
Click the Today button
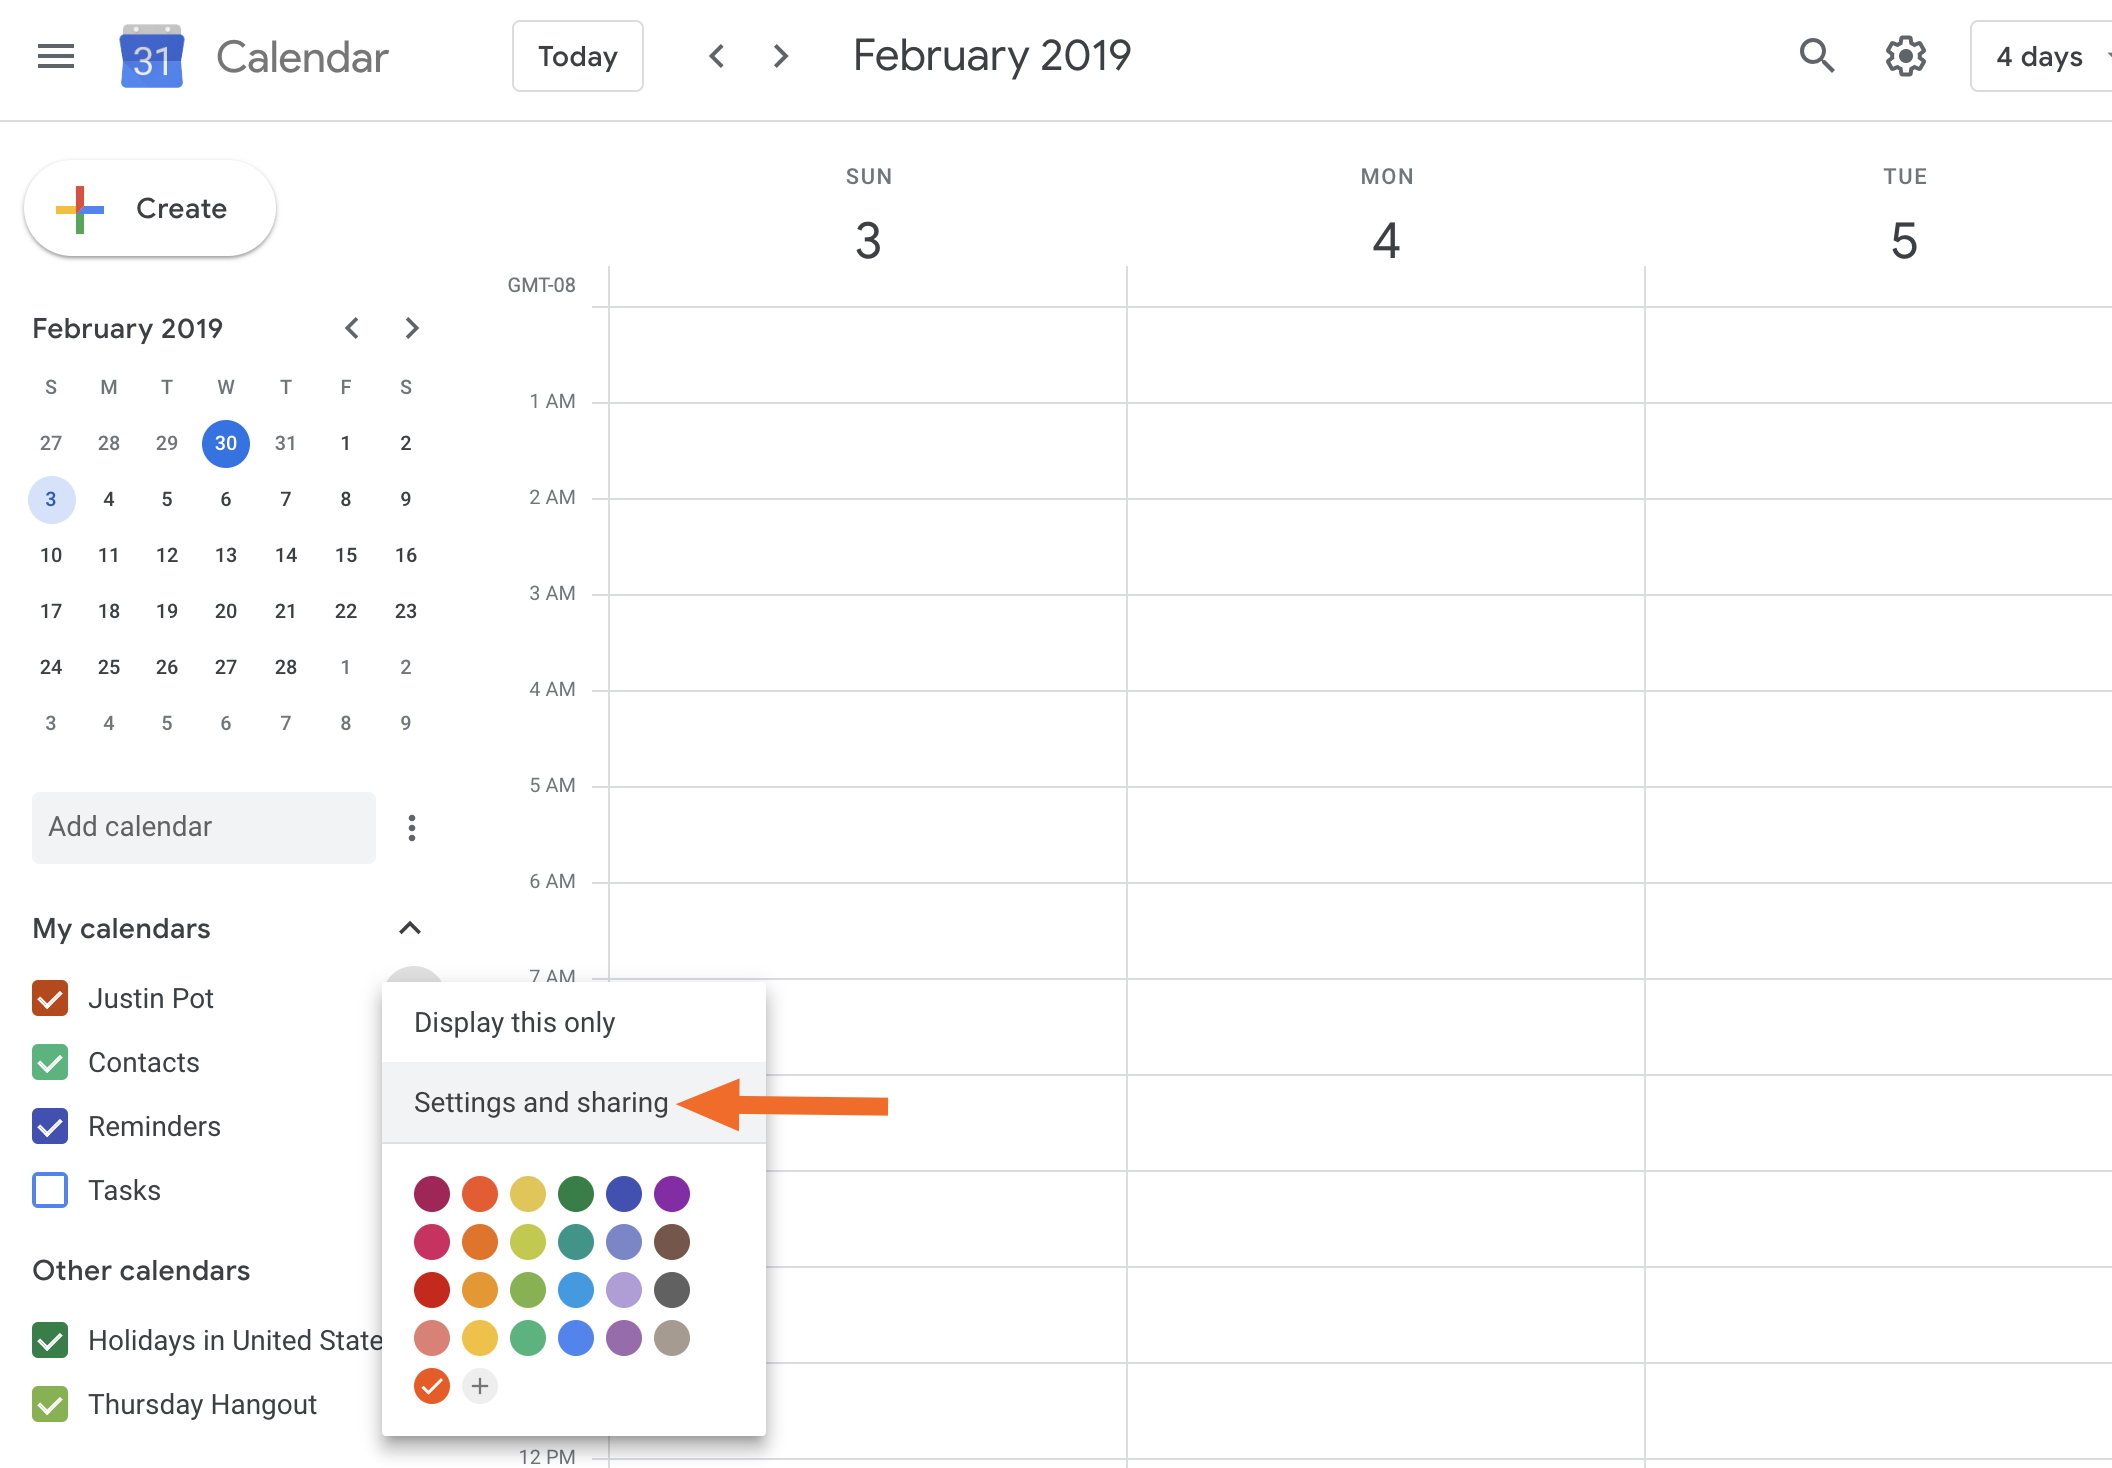[x=576, y=58]
